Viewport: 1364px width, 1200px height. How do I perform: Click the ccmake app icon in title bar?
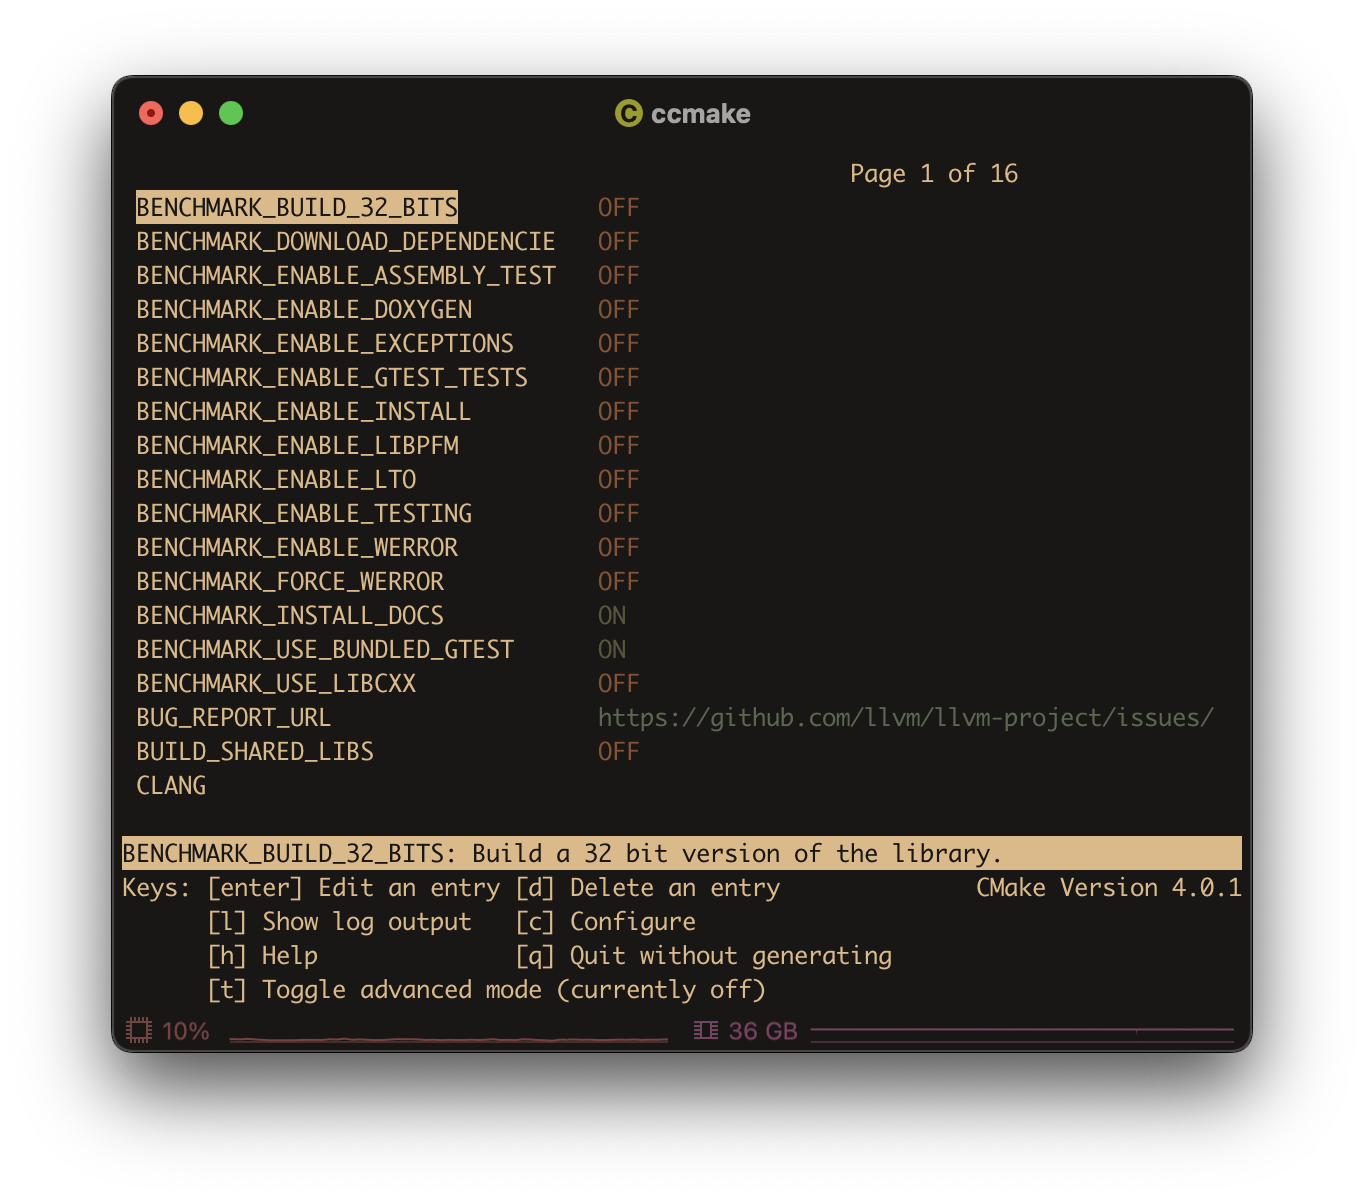point(628,113)
